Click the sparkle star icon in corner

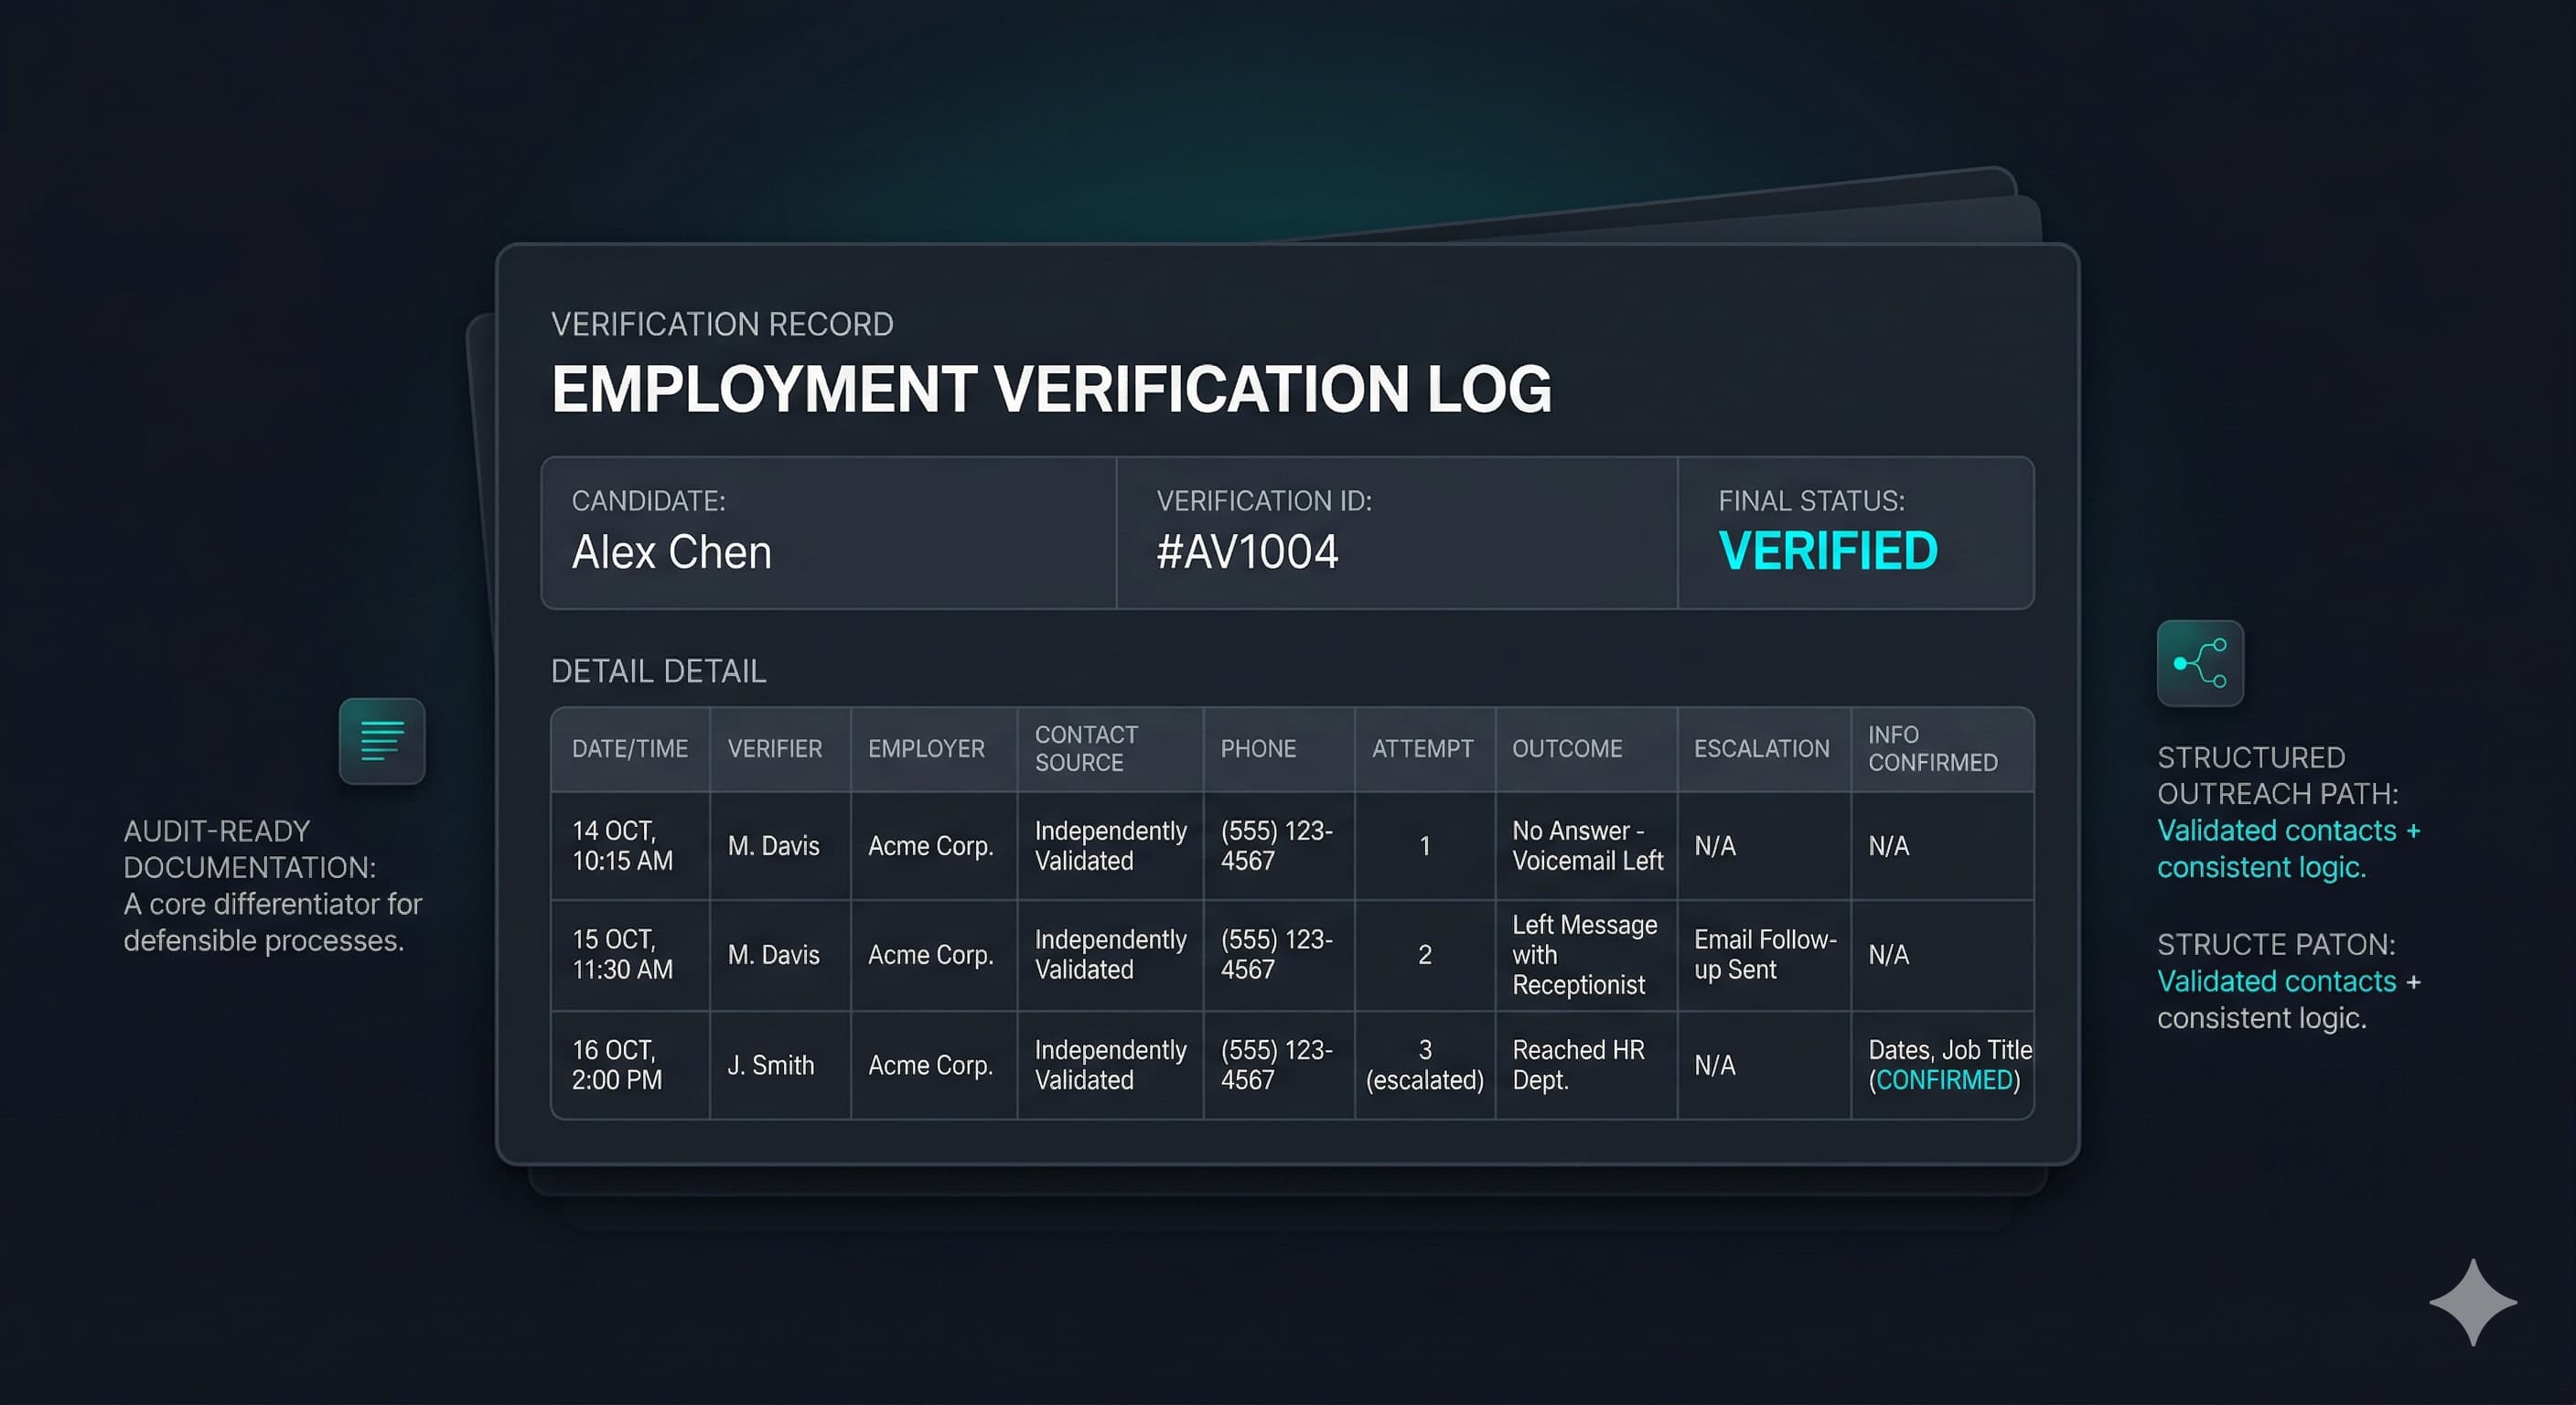click(x=2472, y=1301)
